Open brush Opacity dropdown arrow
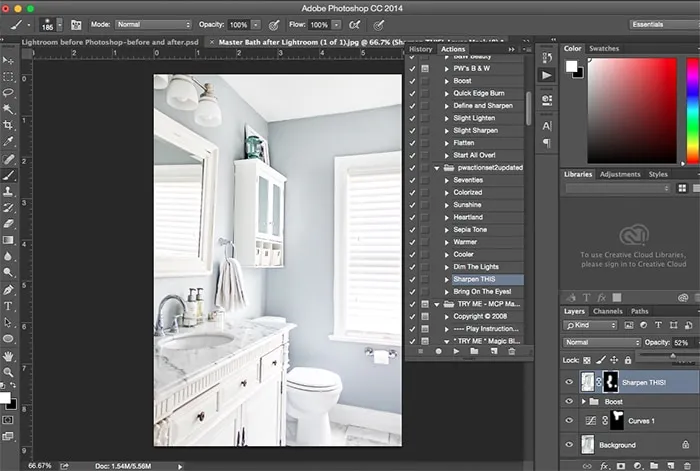700x471 pixels. [x=256, y=25]
